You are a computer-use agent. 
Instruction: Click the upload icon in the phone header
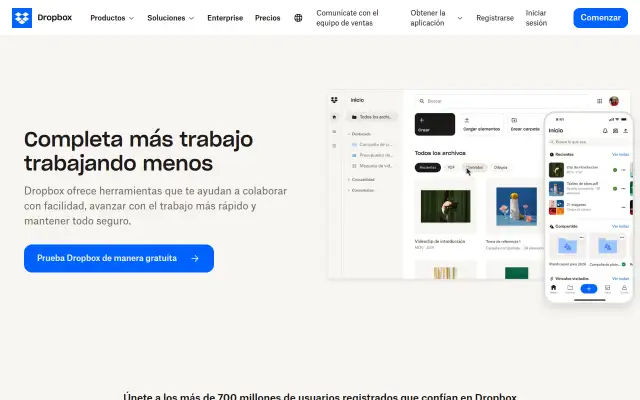pos(625,131)
